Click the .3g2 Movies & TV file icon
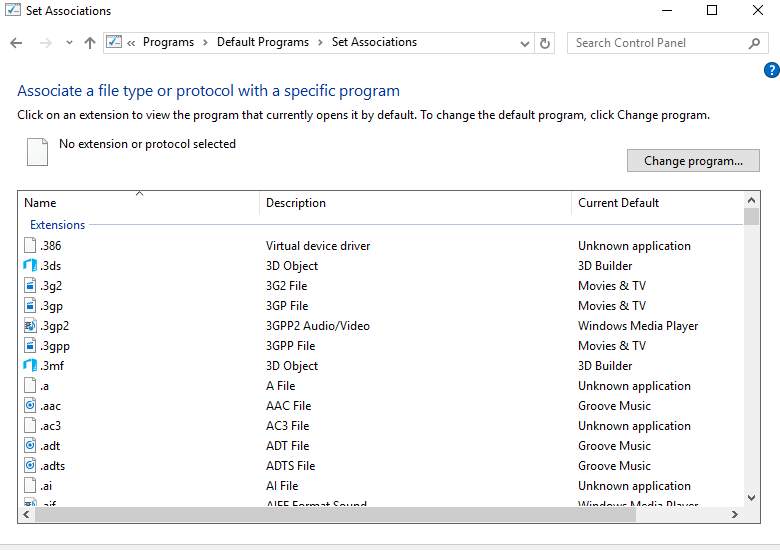780x550 pixels. click(30, 285)
